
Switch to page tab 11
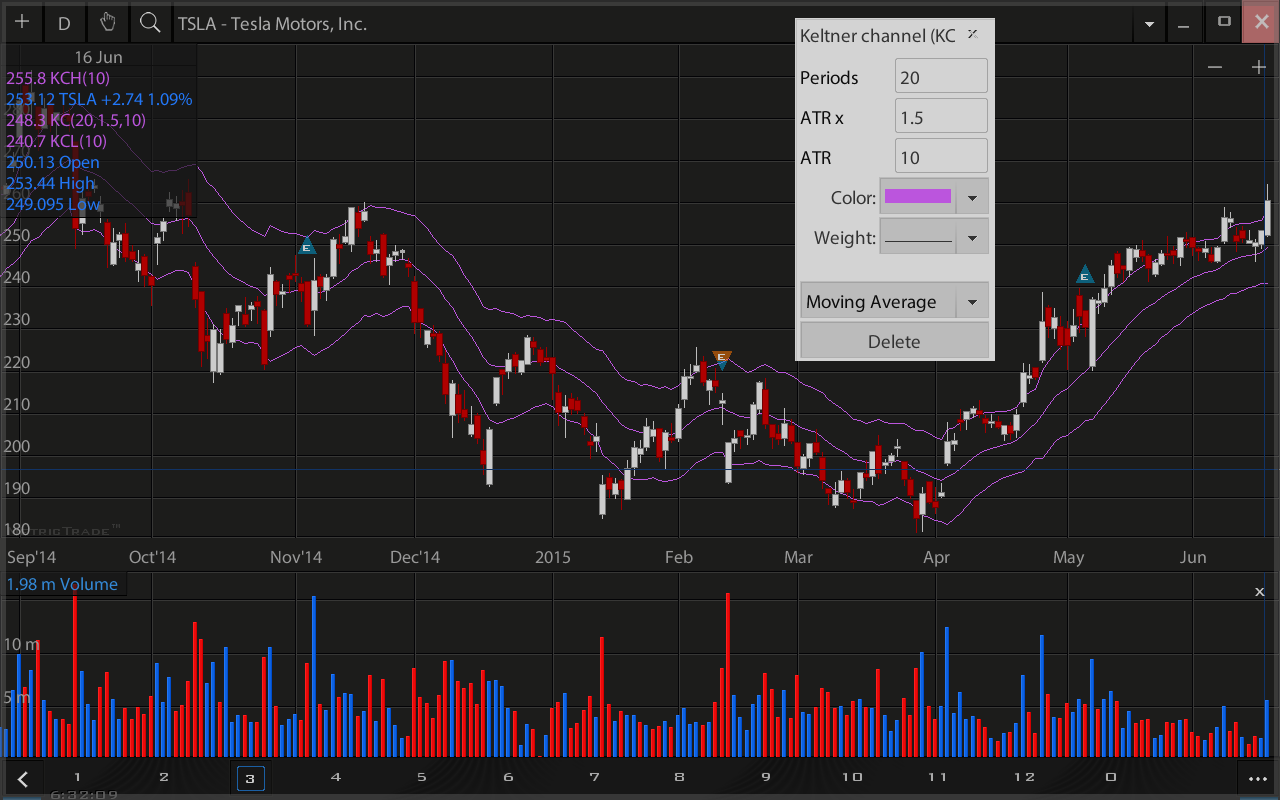pos(938,777)
